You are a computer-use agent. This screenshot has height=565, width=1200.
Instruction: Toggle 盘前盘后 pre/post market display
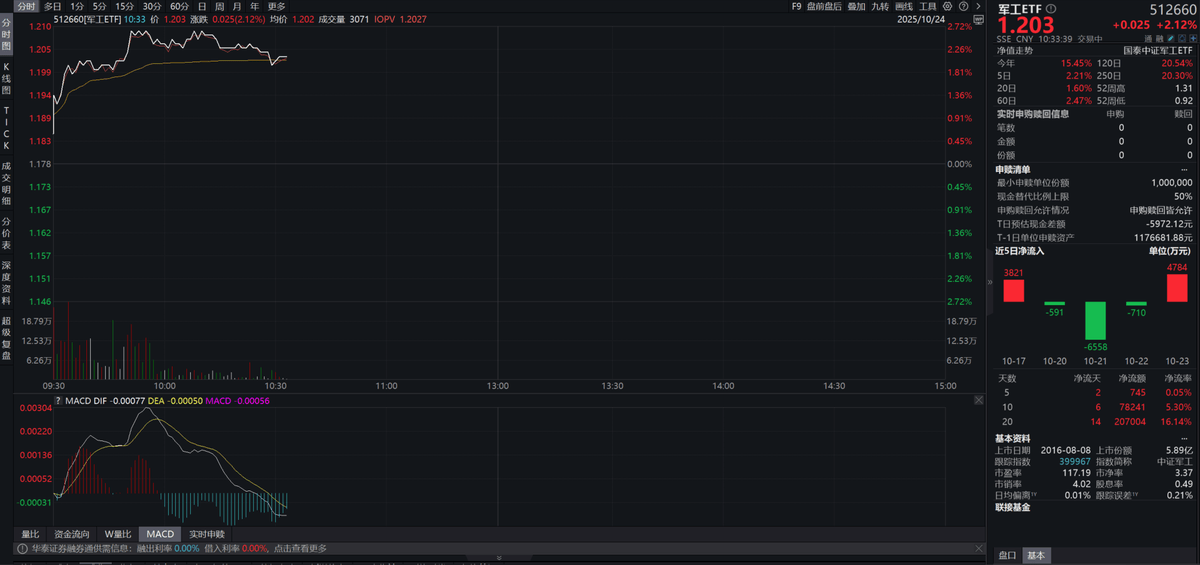823,6
